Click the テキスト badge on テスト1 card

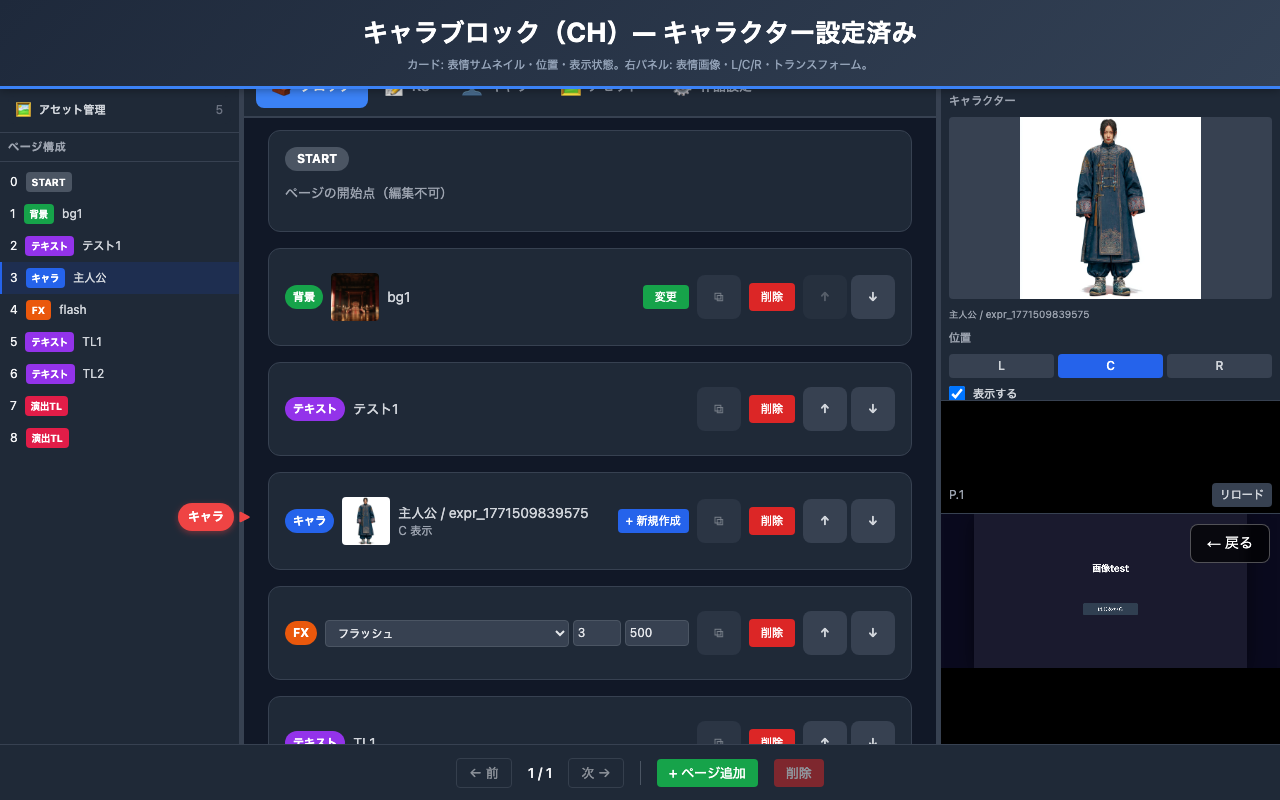click(315, 409)
